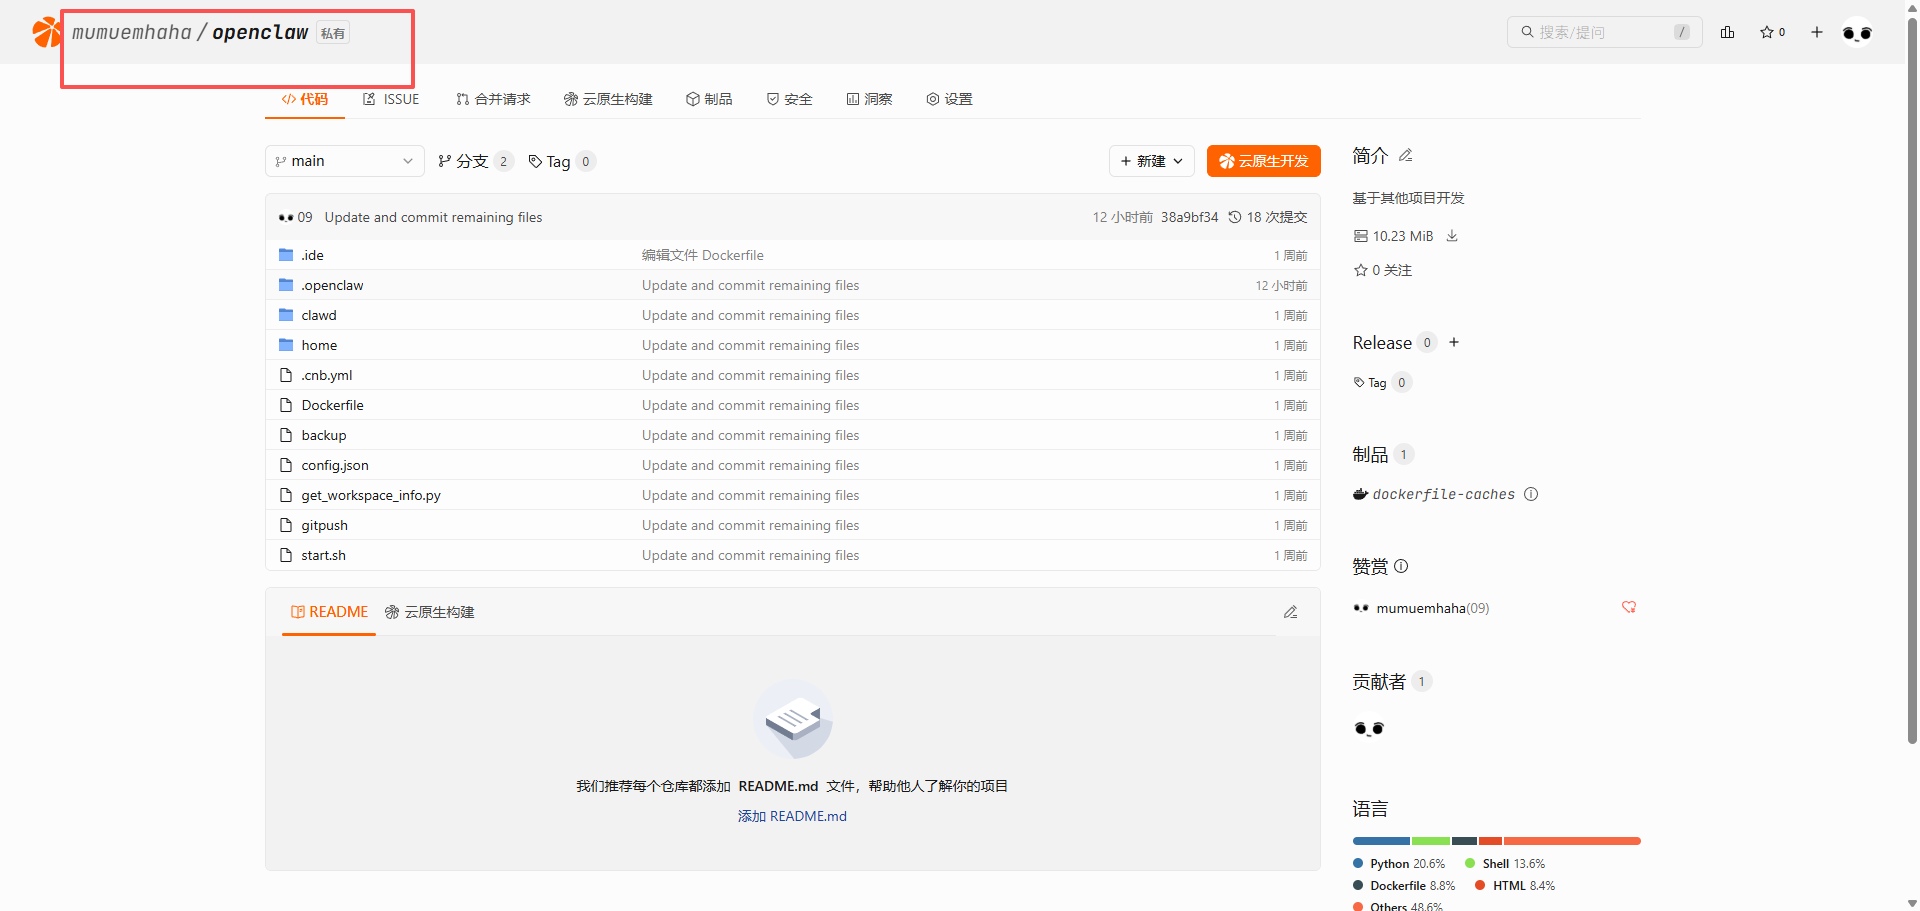
Task: Switch to the ISSUE tab
Action: pos(391,99)
